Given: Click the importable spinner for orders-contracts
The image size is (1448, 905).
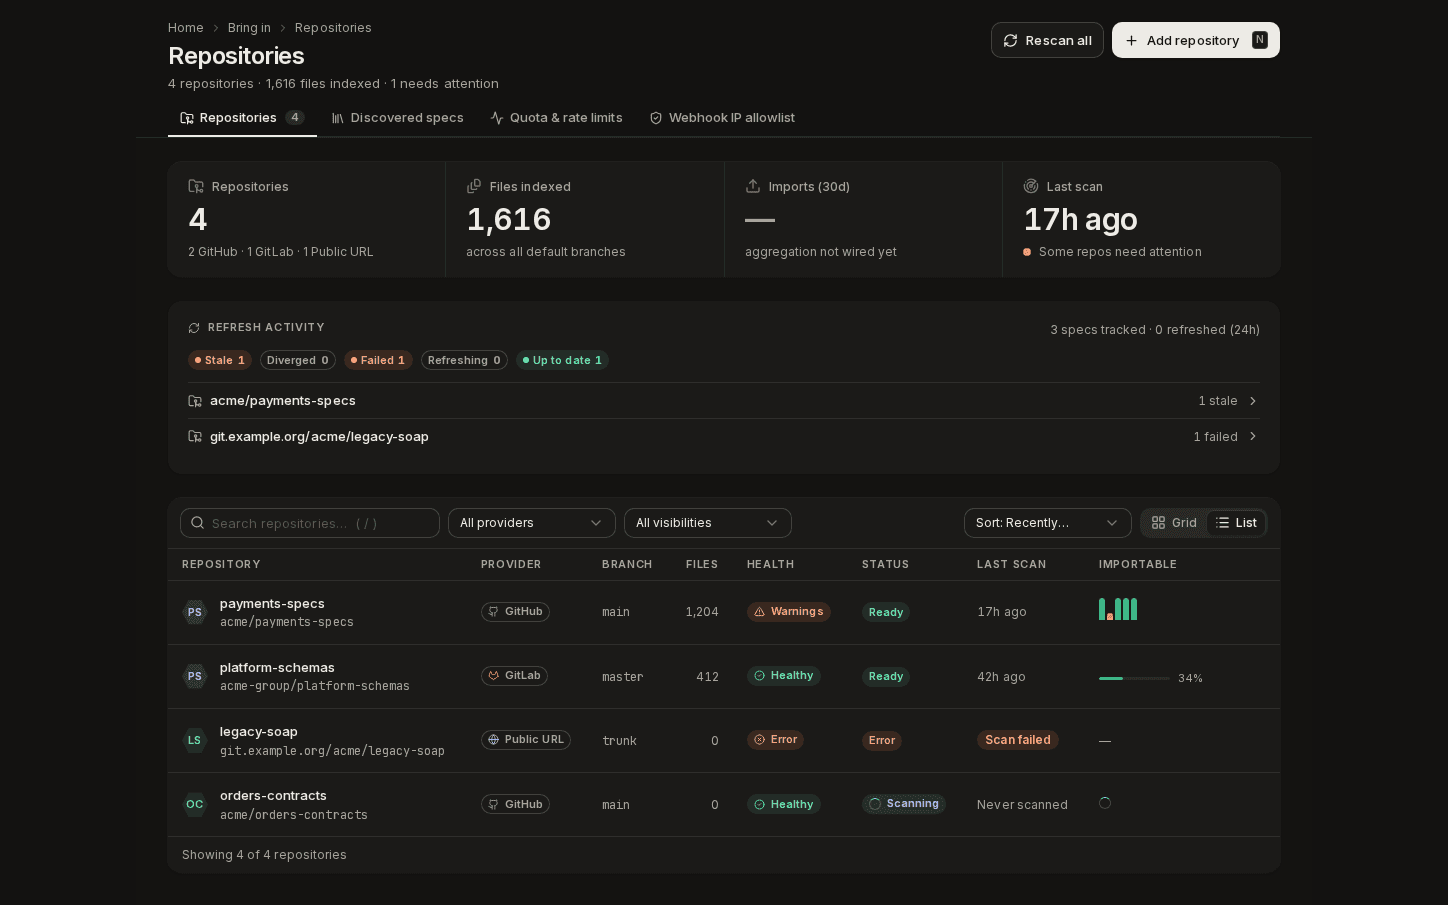Looking at the screenshot, I should (x=1105, y=803).
